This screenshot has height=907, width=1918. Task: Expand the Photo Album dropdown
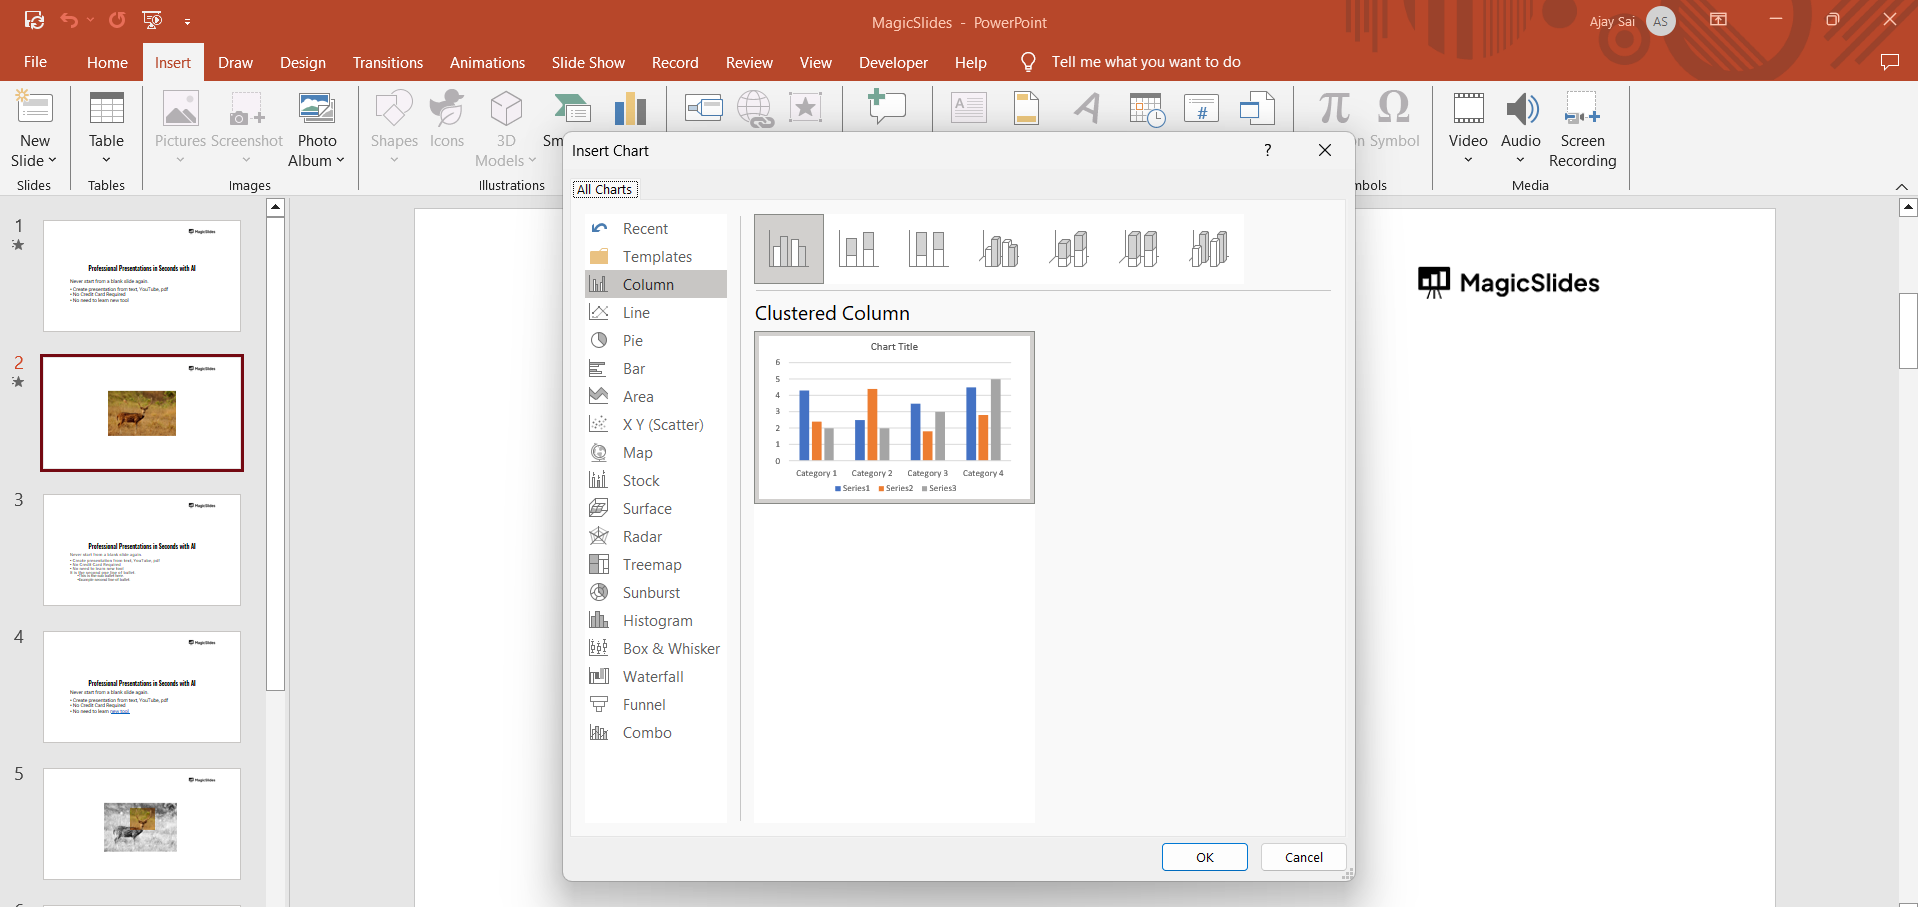(340, 161)
